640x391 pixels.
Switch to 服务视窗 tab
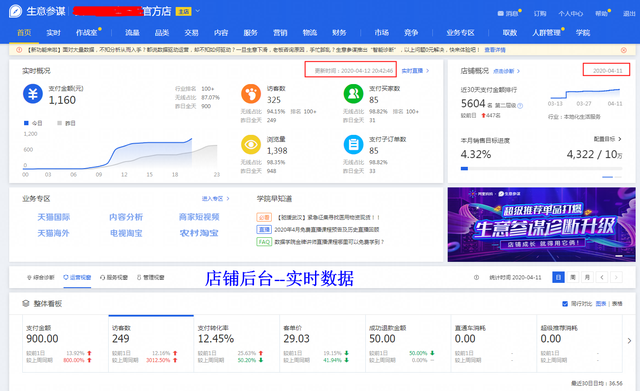(114, 278)
